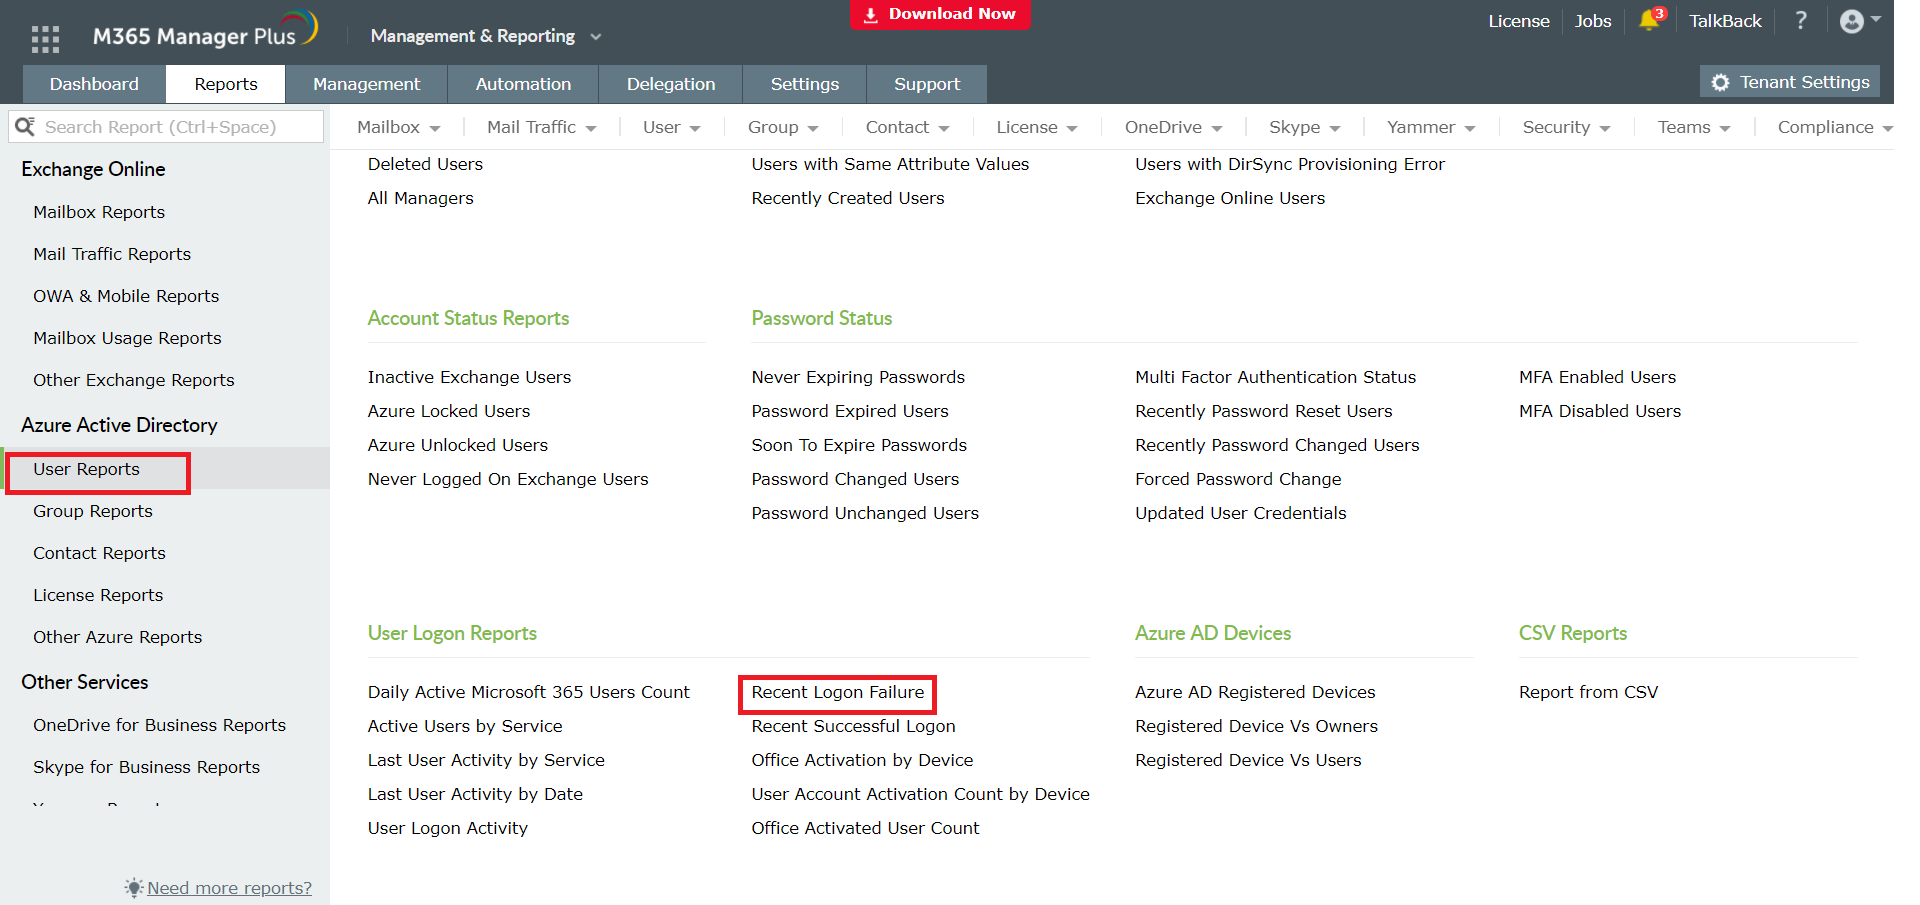Click the lightbulb icon beside Need more reports
1920x905 pixels.
pyautogui.click(x=133, y=887)
